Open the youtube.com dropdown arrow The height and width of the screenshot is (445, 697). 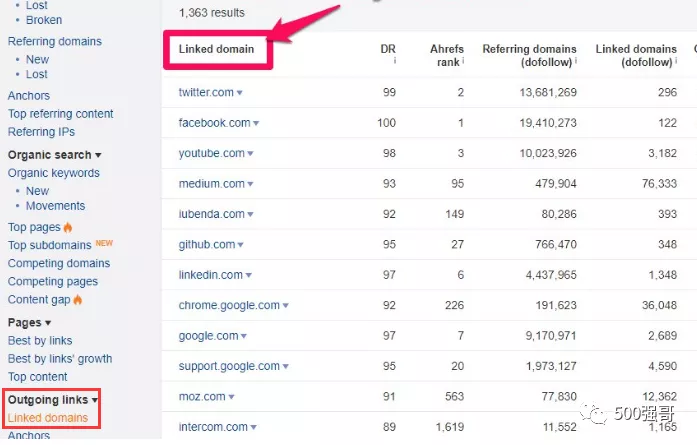(x=251, y=154)
